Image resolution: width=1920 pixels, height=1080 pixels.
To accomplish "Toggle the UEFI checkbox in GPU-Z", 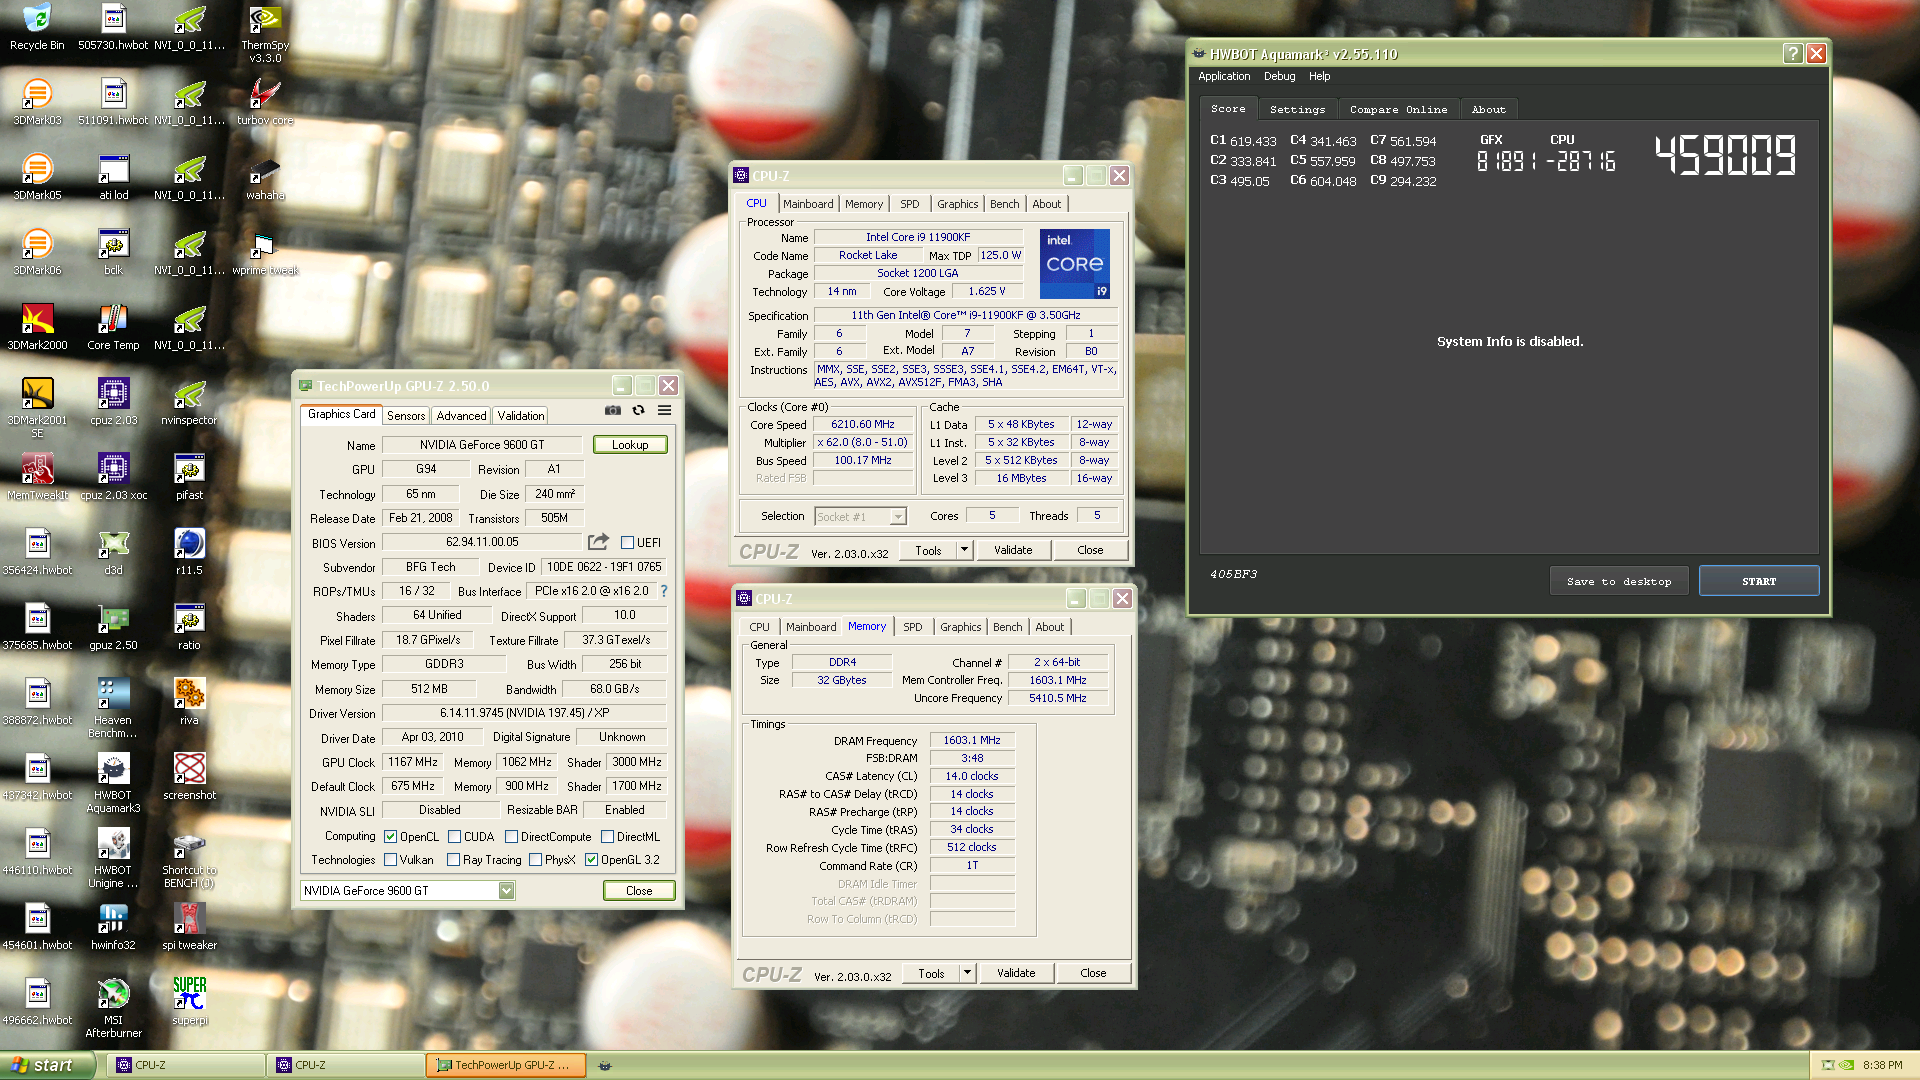I will [x=627, y=543].
